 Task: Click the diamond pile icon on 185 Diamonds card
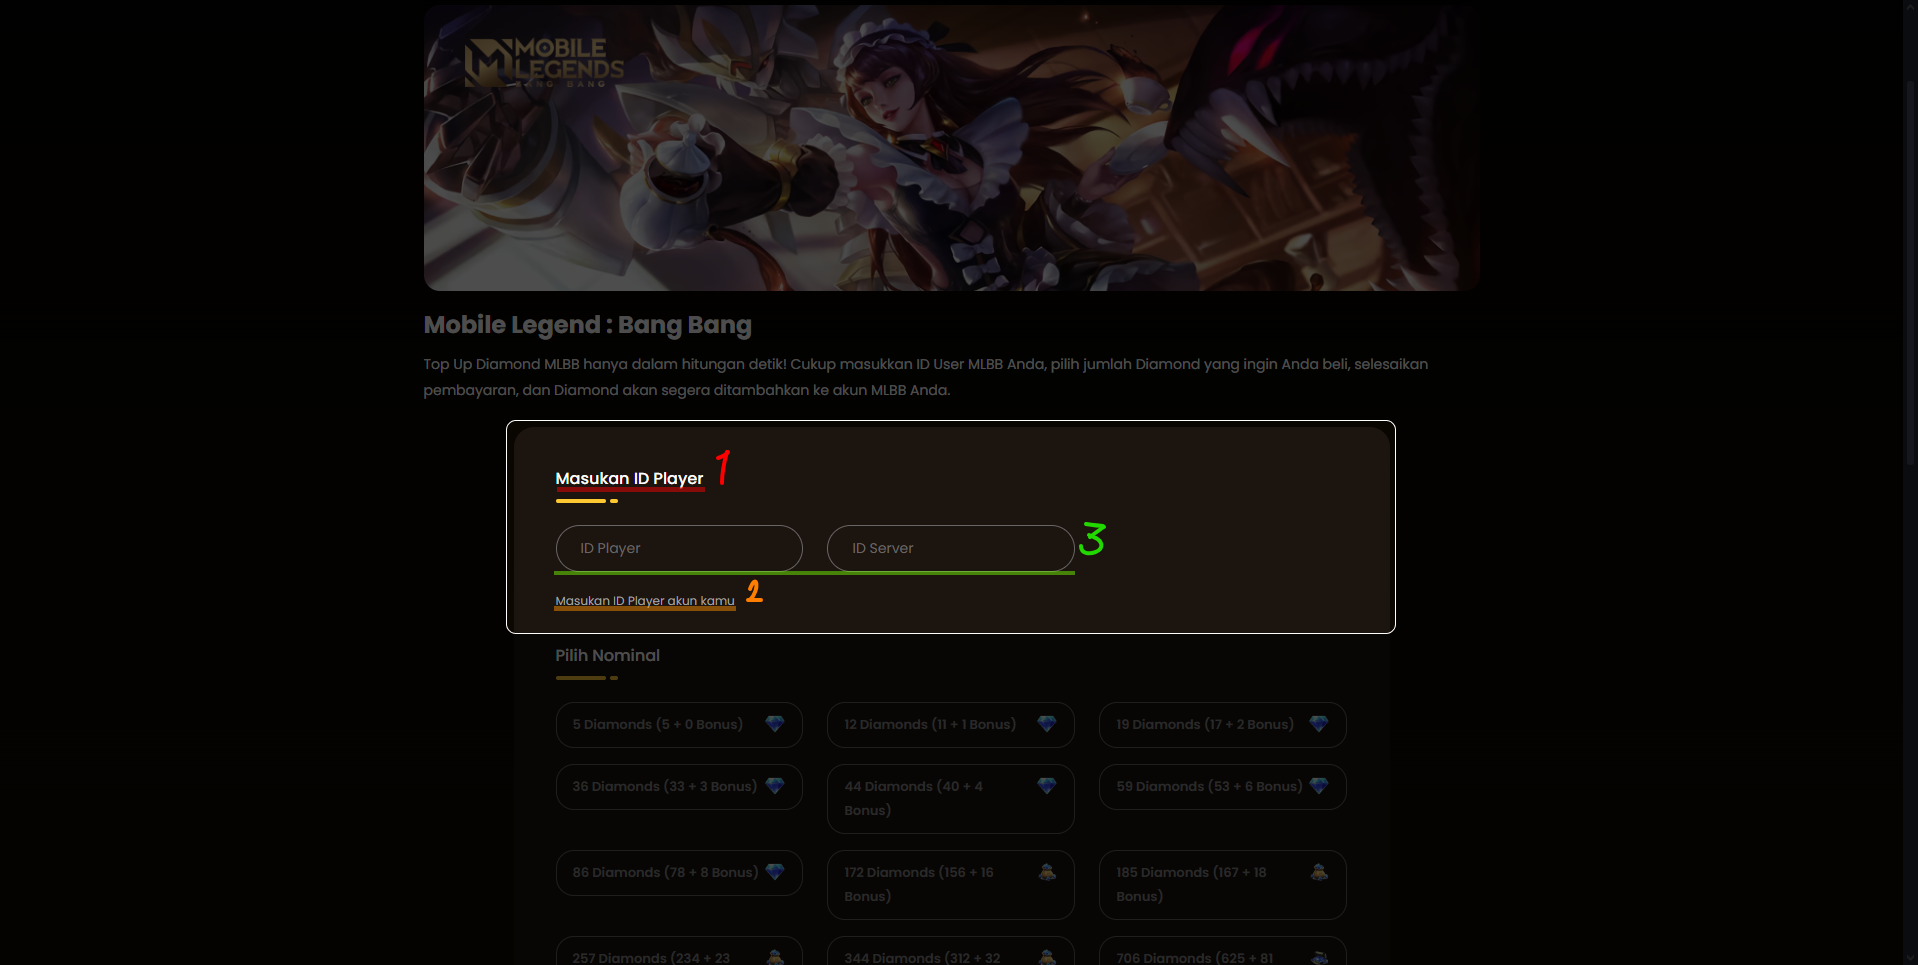(x=1319, y=872)
